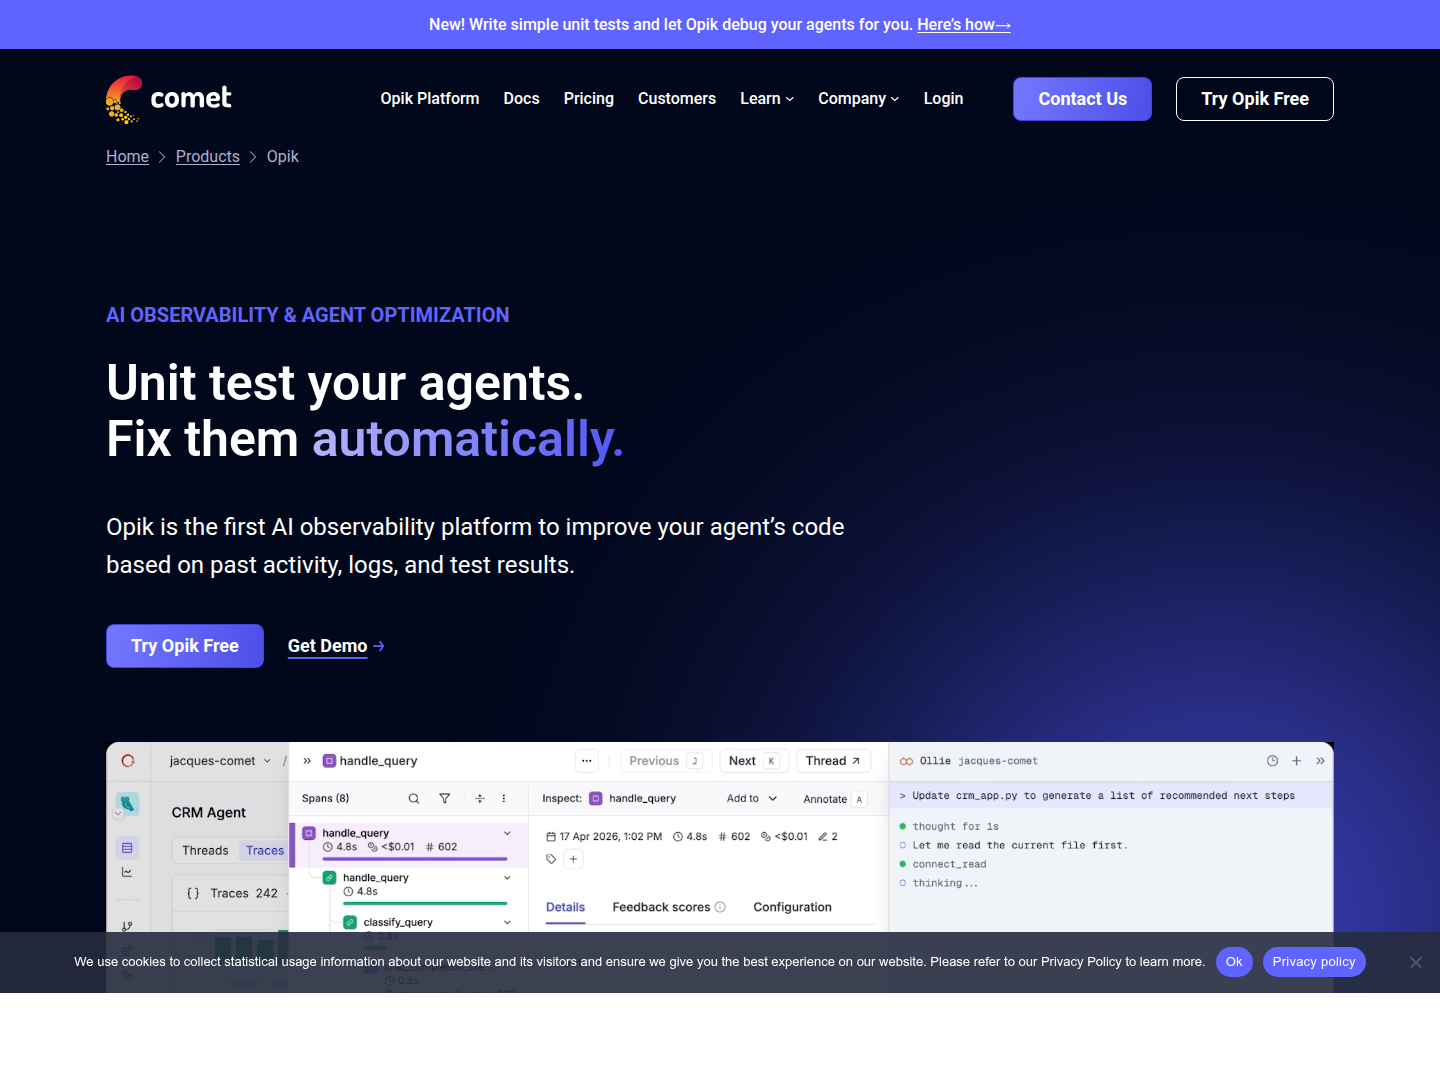Click the 'Update crm_app.py' prompt line
Viewport: 1440px width, 1080px height.
point(1110,796)
